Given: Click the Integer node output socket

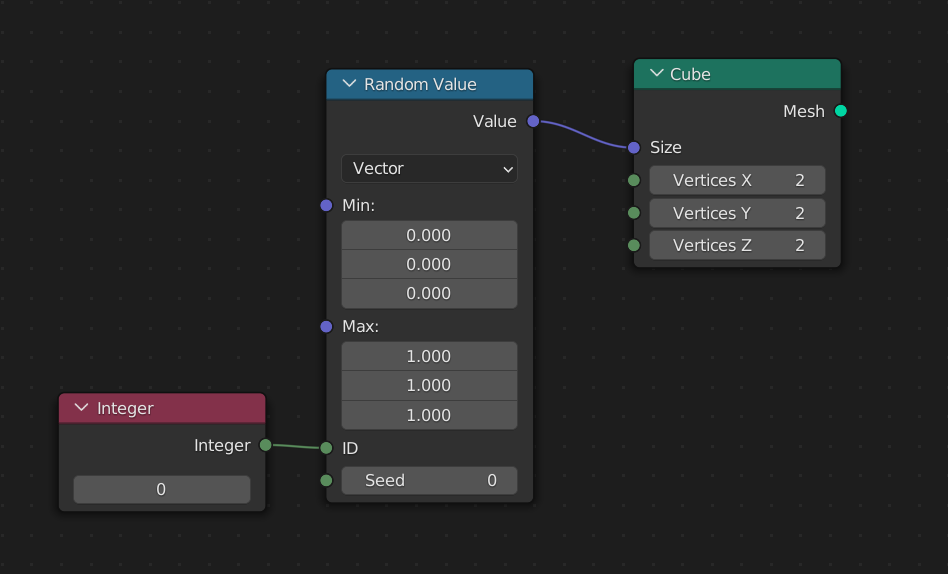Looking at the screenshot, I should coord(265,445).
